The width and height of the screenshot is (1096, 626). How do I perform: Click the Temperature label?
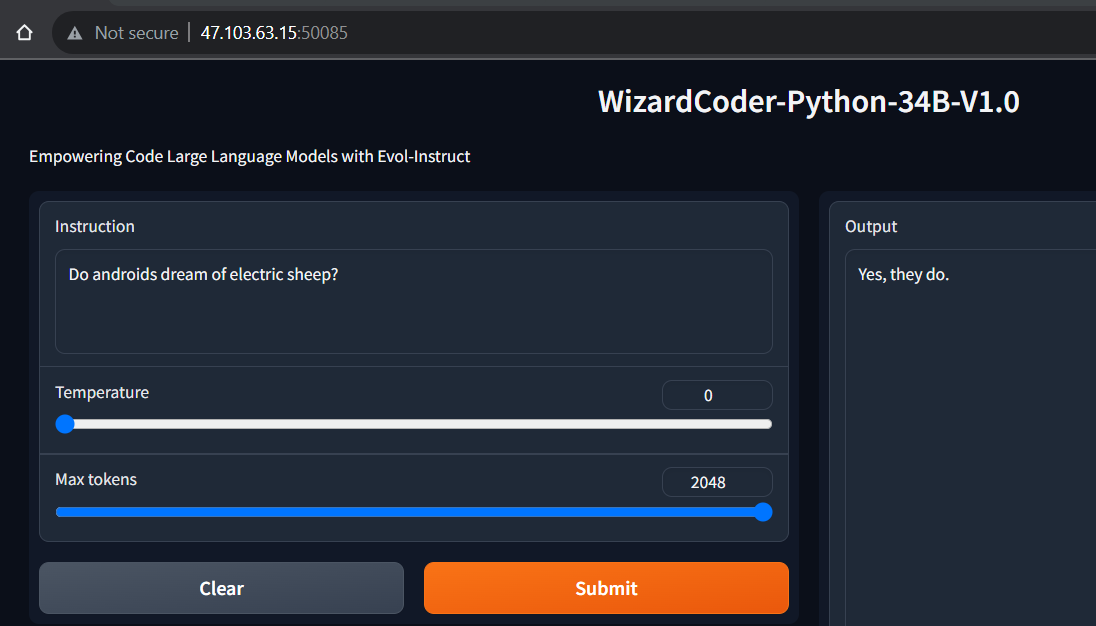(102, 392)
